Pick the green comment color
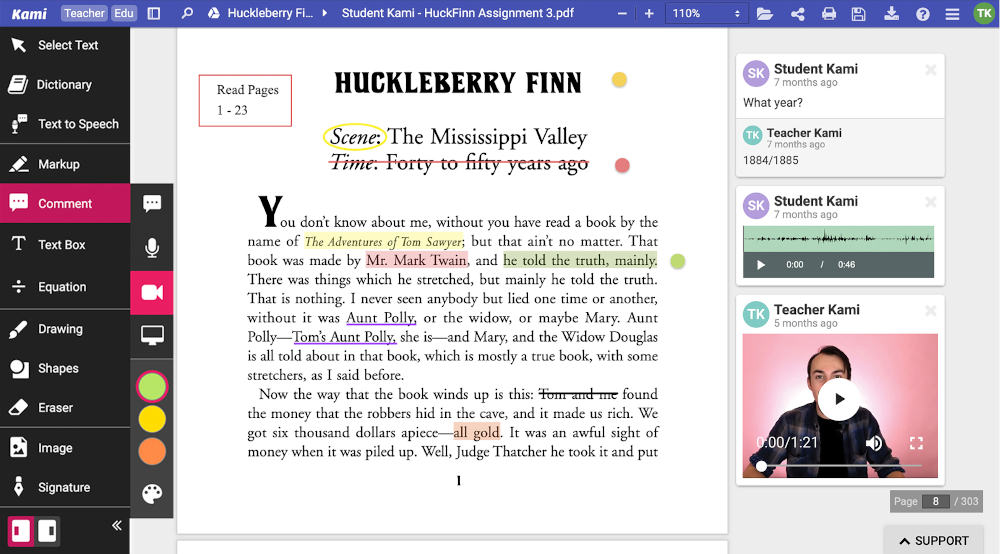1000x554 pixels. point(152,387)
